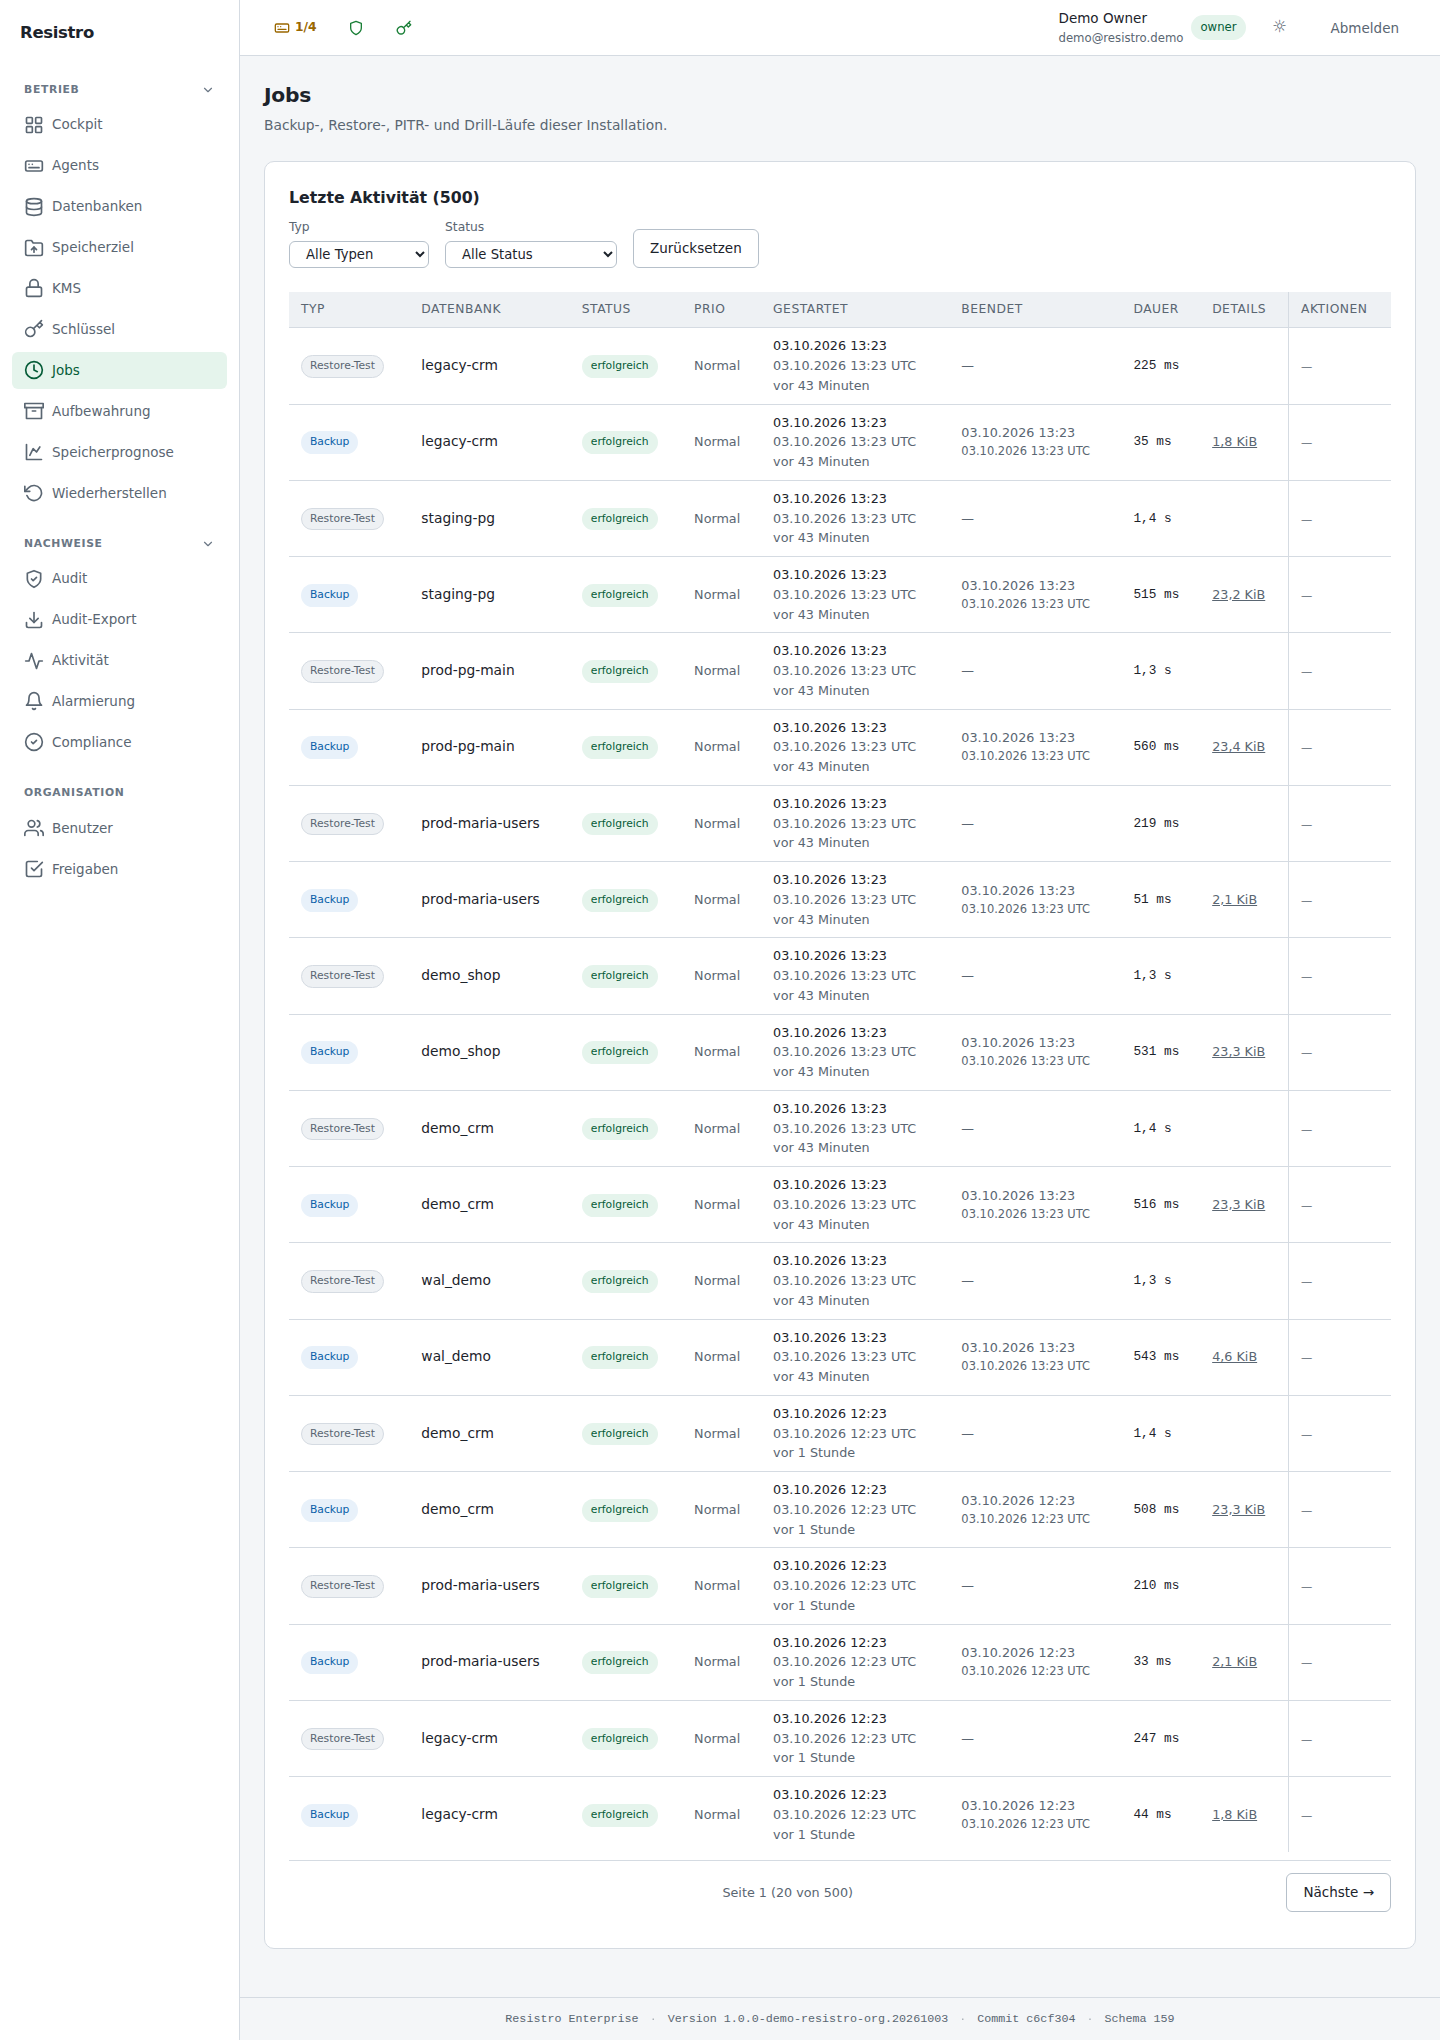The width and height of the screenshot is (1440, 2040).
Task: Click the DAUER column header
Action: click(1156, 310)
